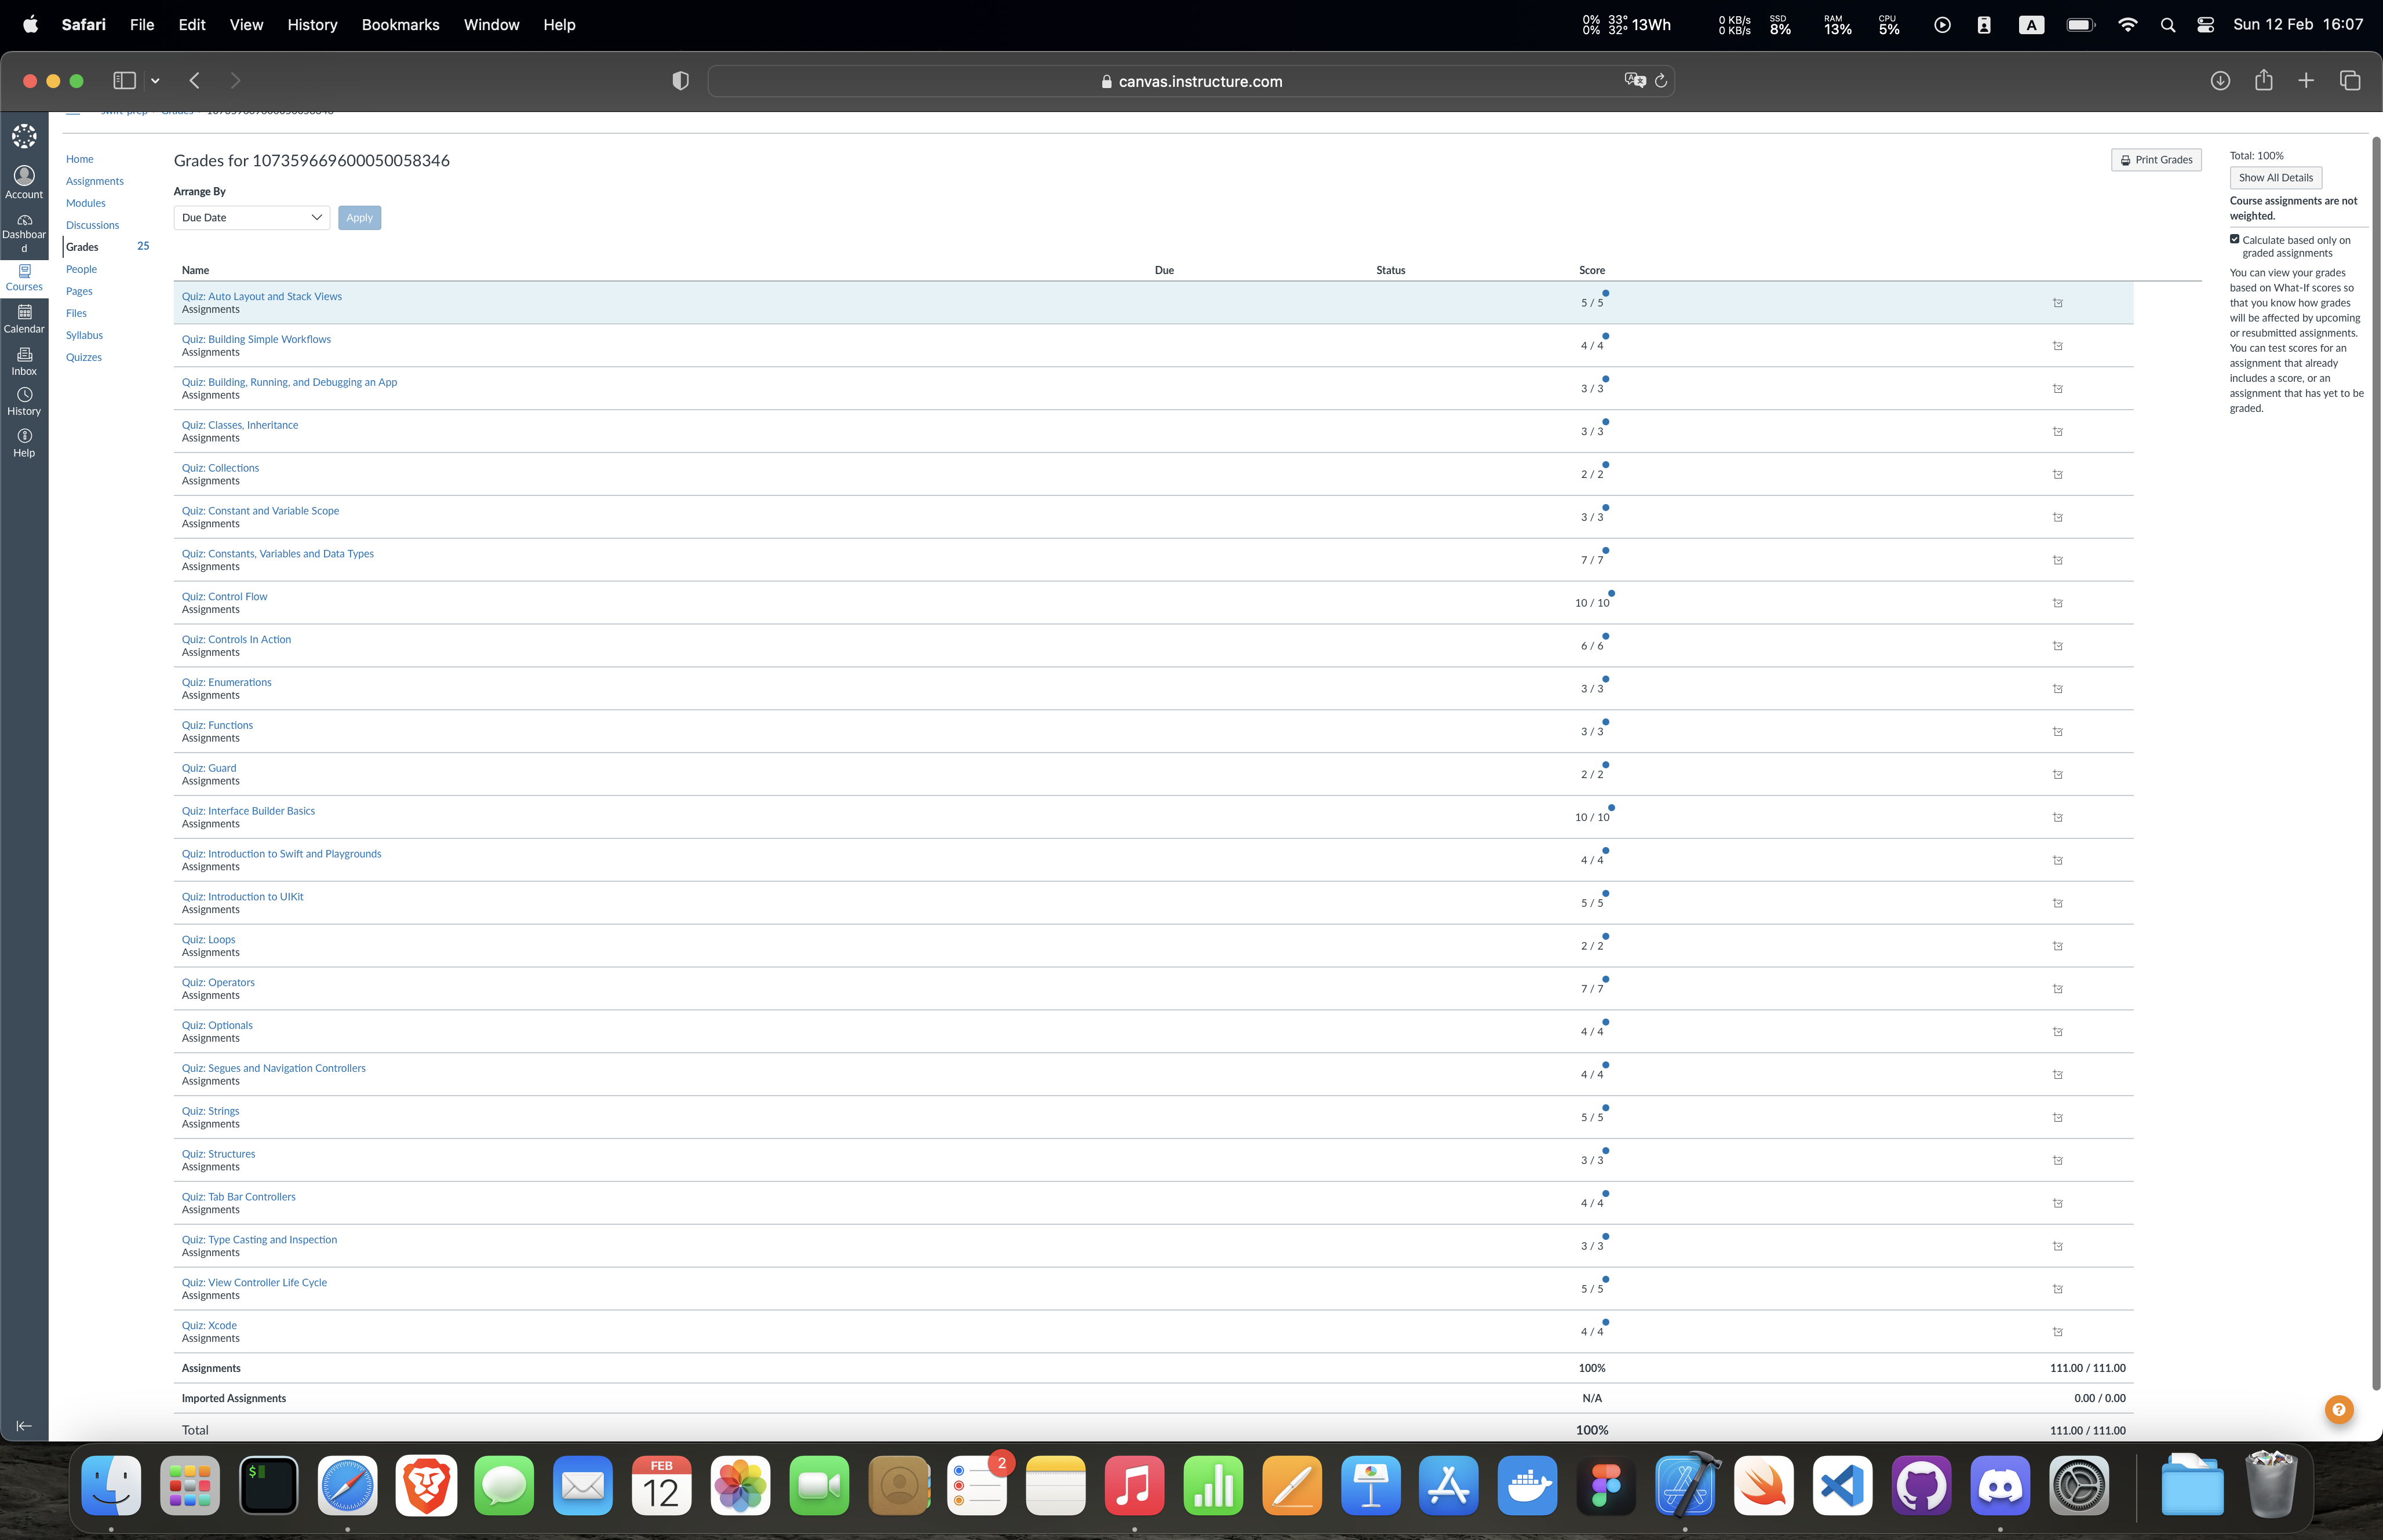This screenshot has width=2383, height=1540.
Task: Toggle Calculate based only on graded assignments
Action: point(2234,239)
